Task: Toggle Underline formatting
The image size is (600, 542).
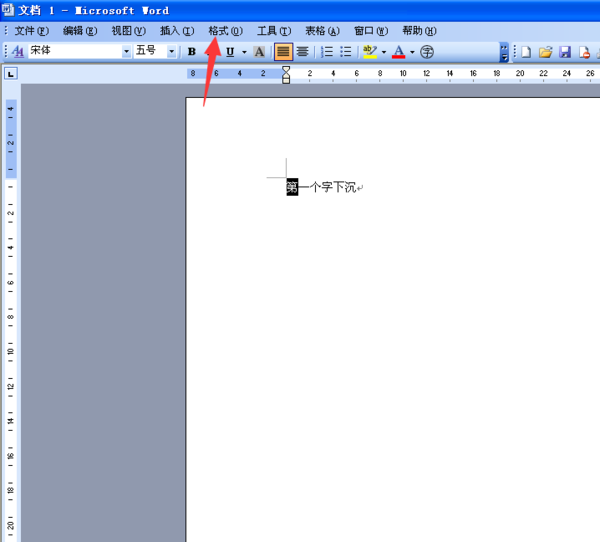Action: click(230, 51)
